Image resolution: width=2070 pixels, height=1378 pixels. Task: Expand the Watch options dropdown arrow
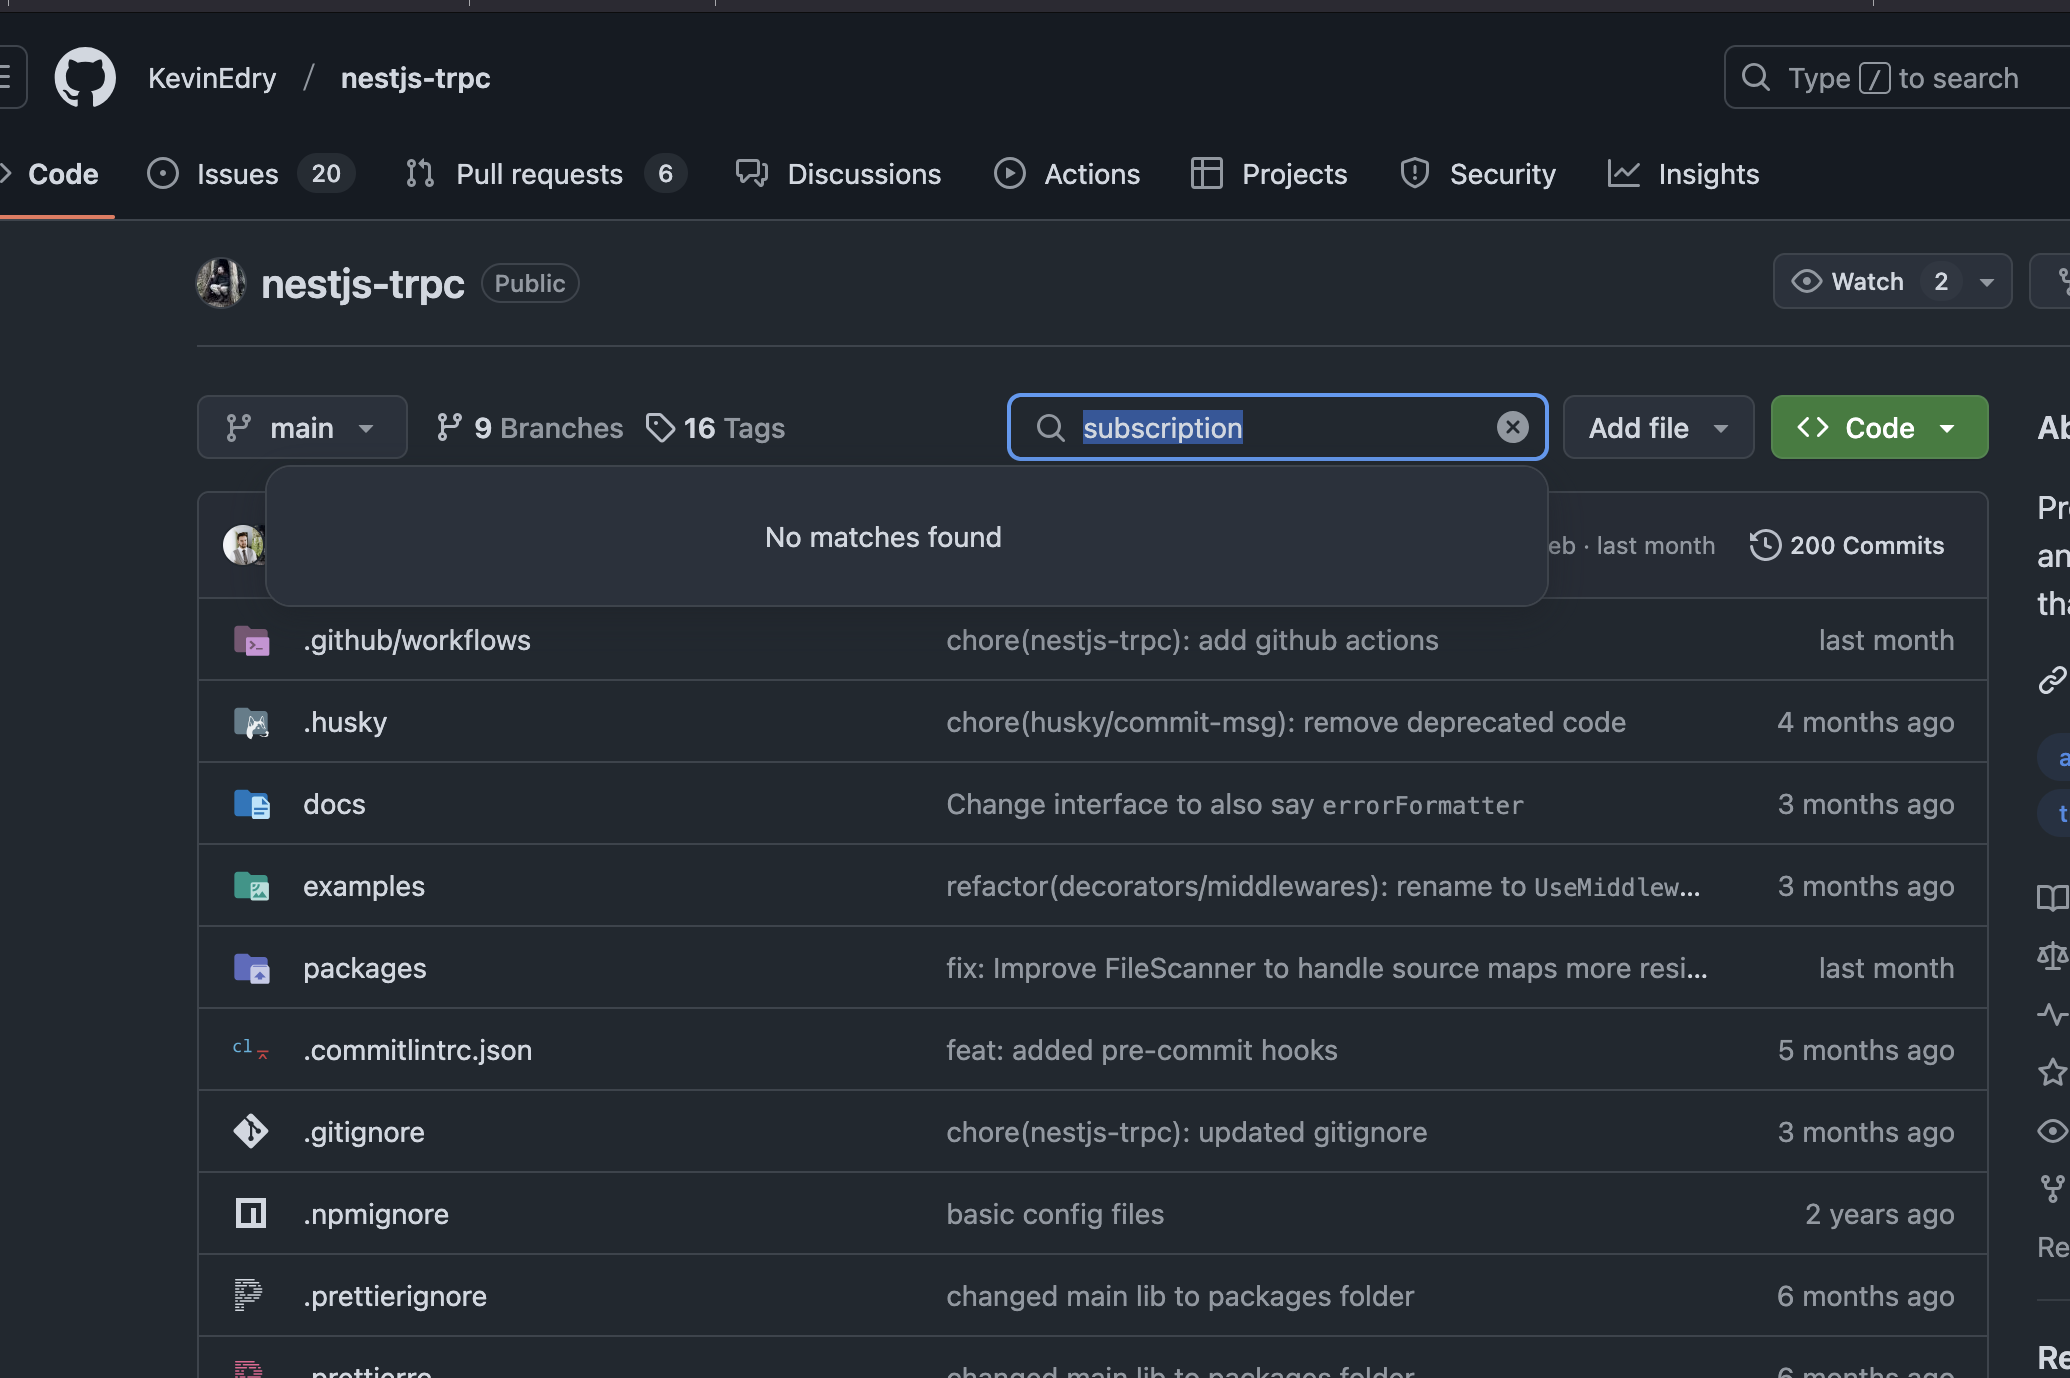coord(1987,282)
